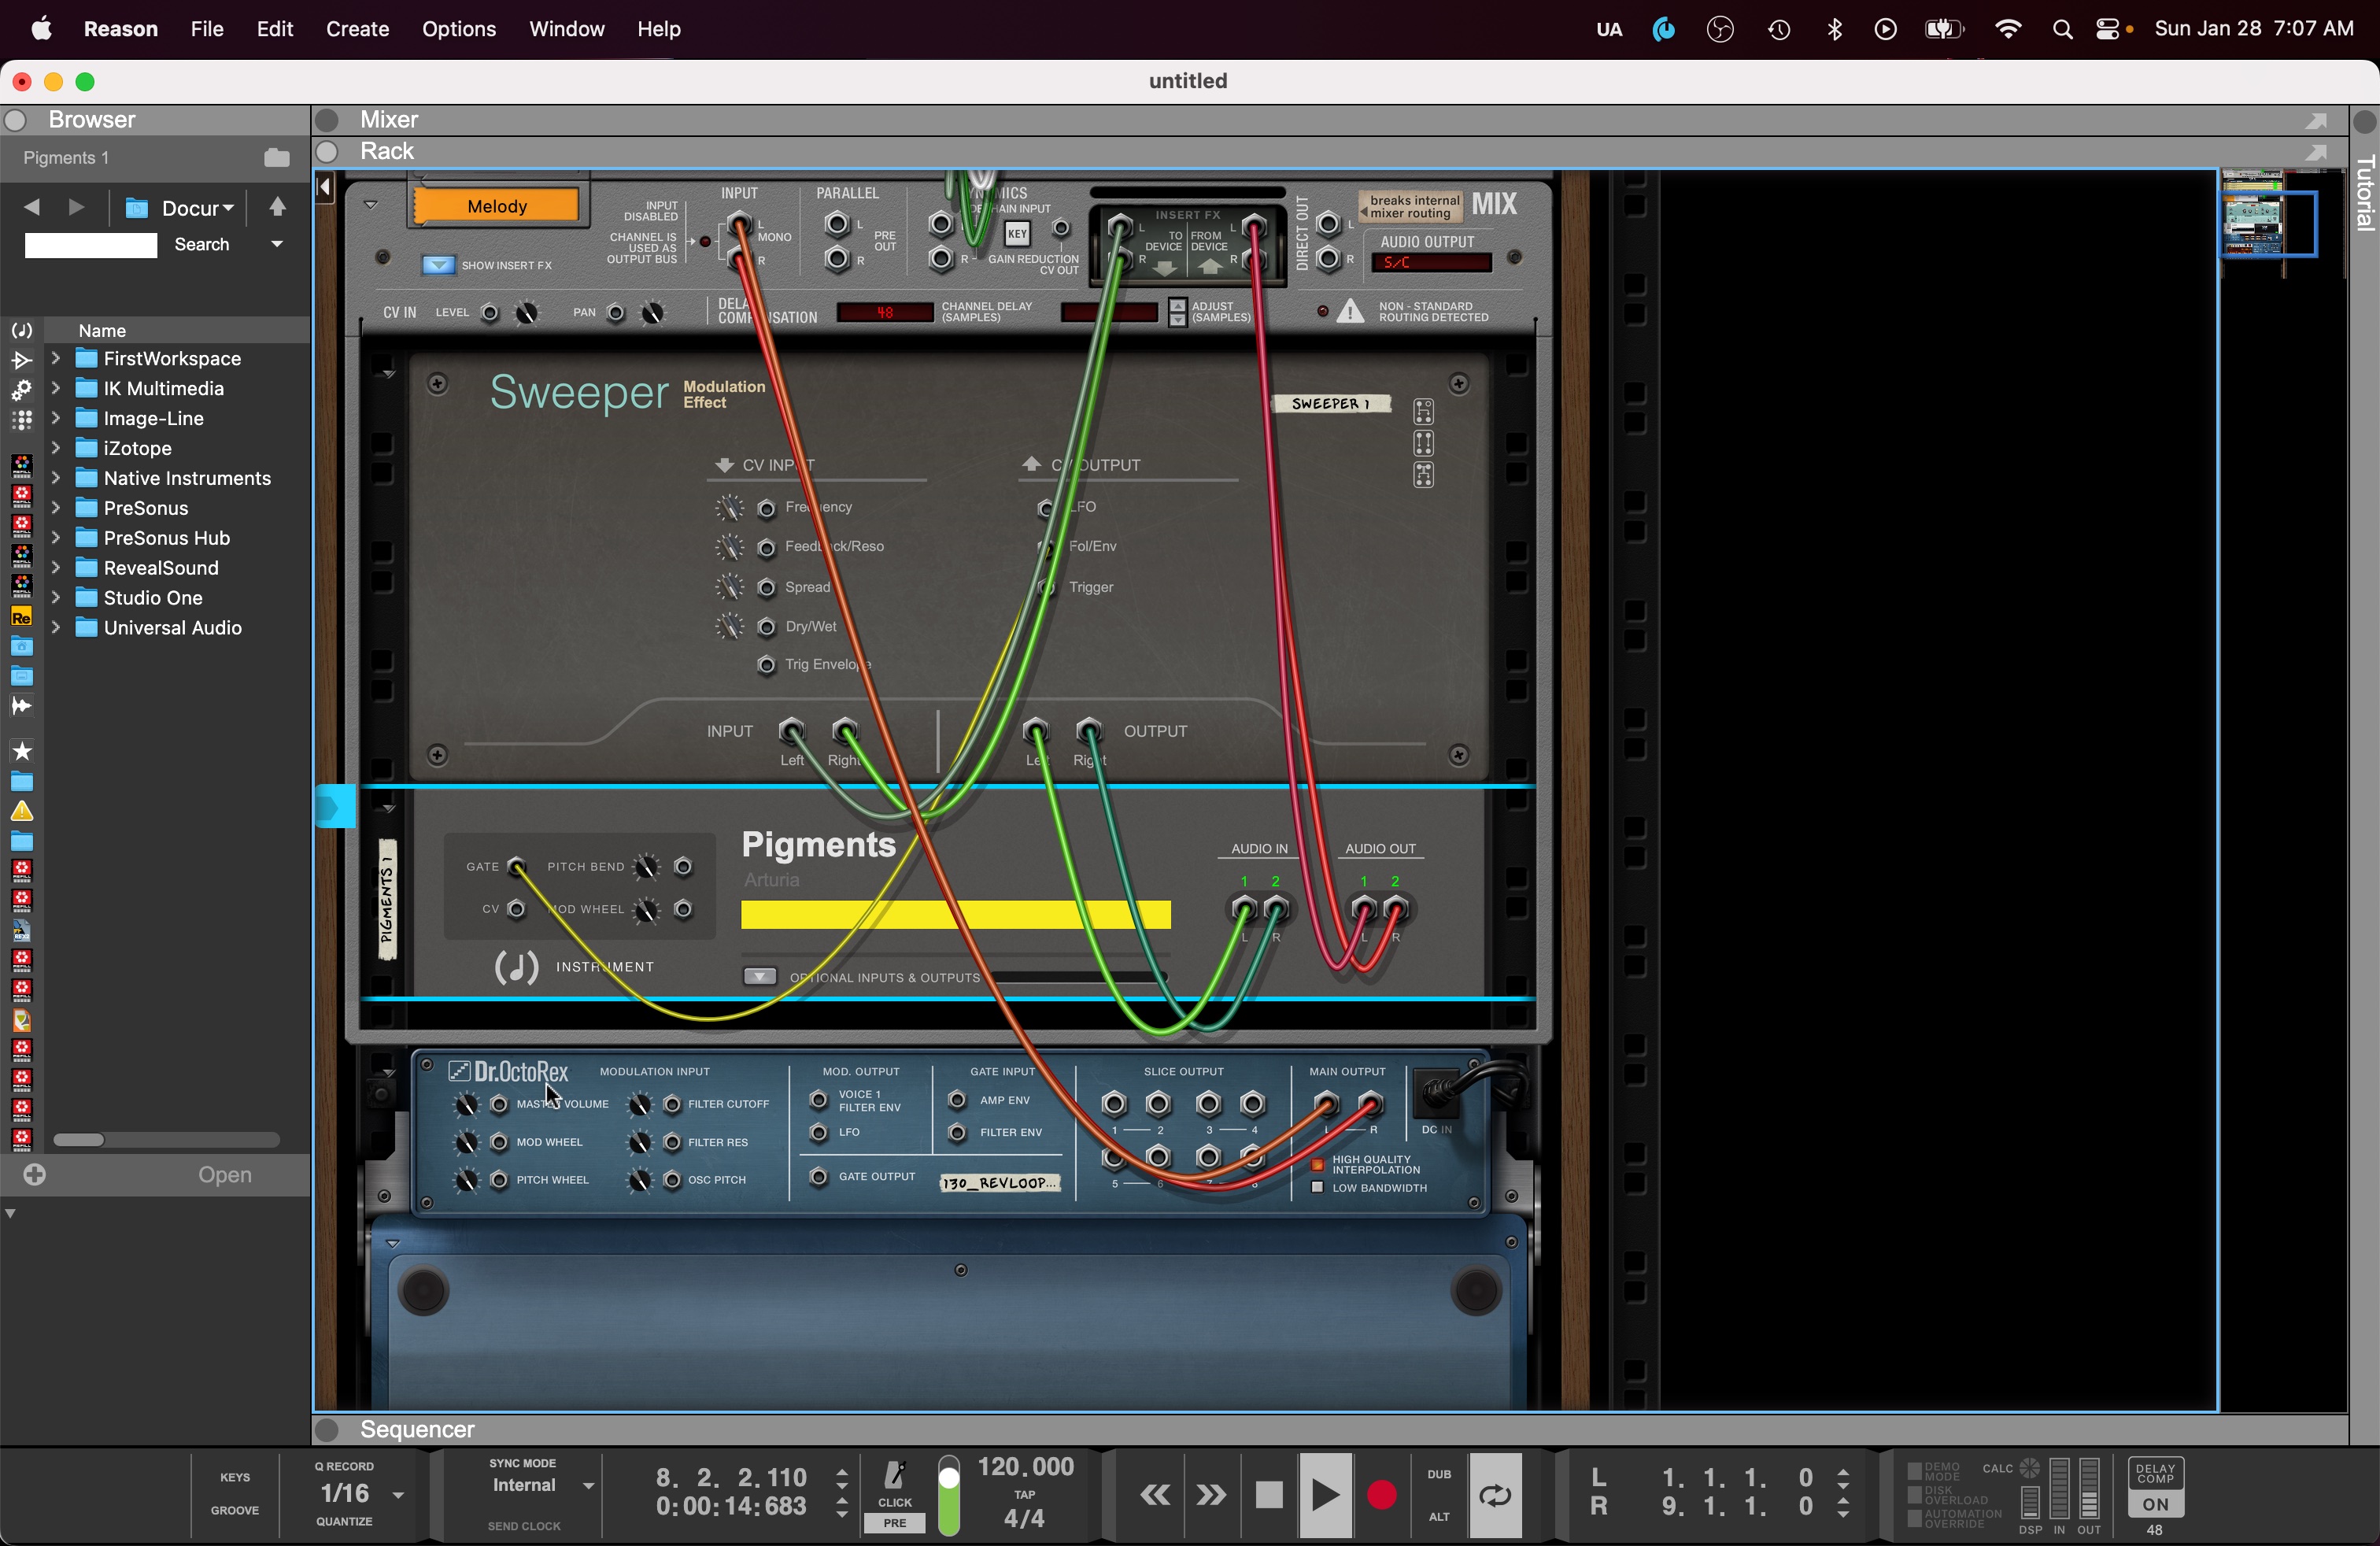
Task: Go up one folder level in Browser
Action: [x=278, y=207]
